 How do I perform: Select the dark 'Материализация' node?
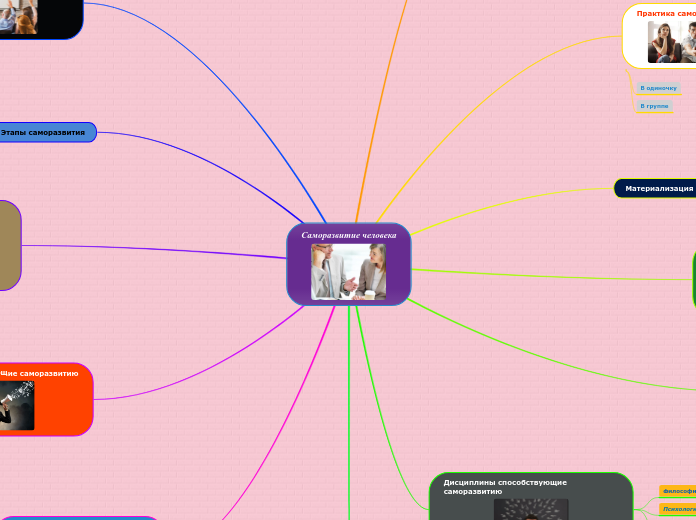click(x=655, y=189)
